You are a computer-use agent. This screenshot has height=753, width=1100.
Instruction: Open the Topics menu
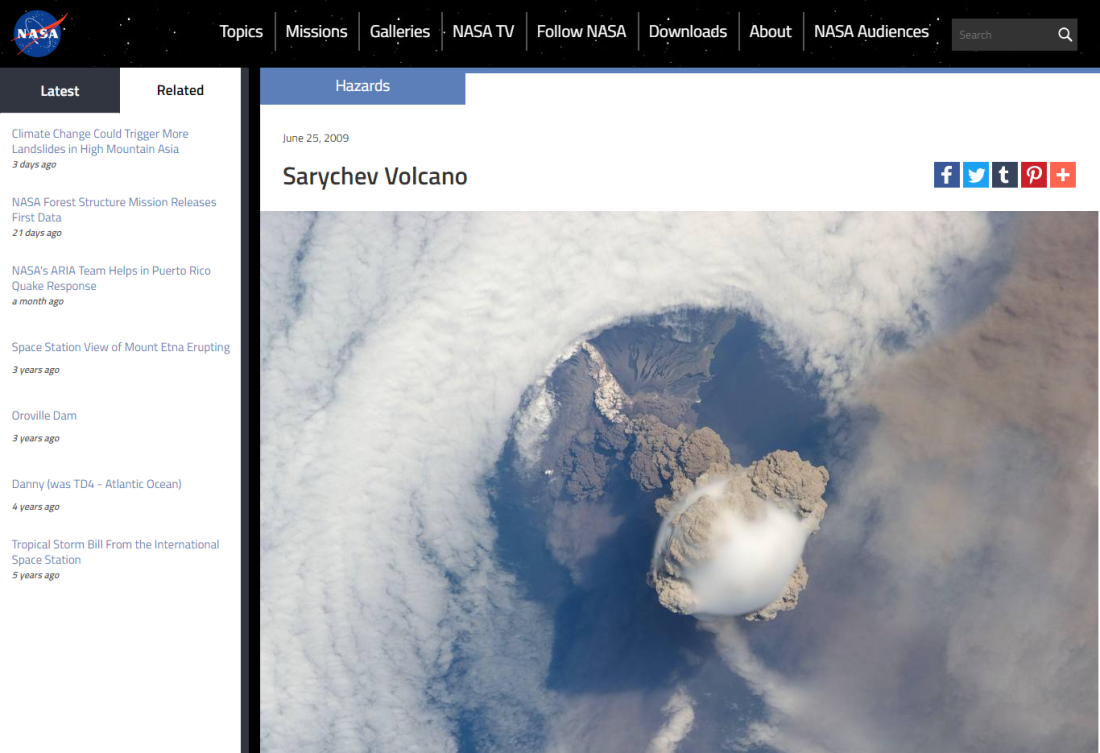tap(241, 32)
